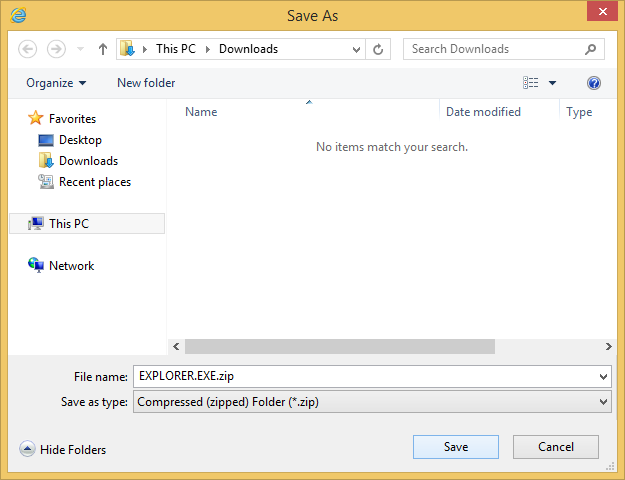
Task: Select Network in the navigation pane
Action: tap(71, 266)
